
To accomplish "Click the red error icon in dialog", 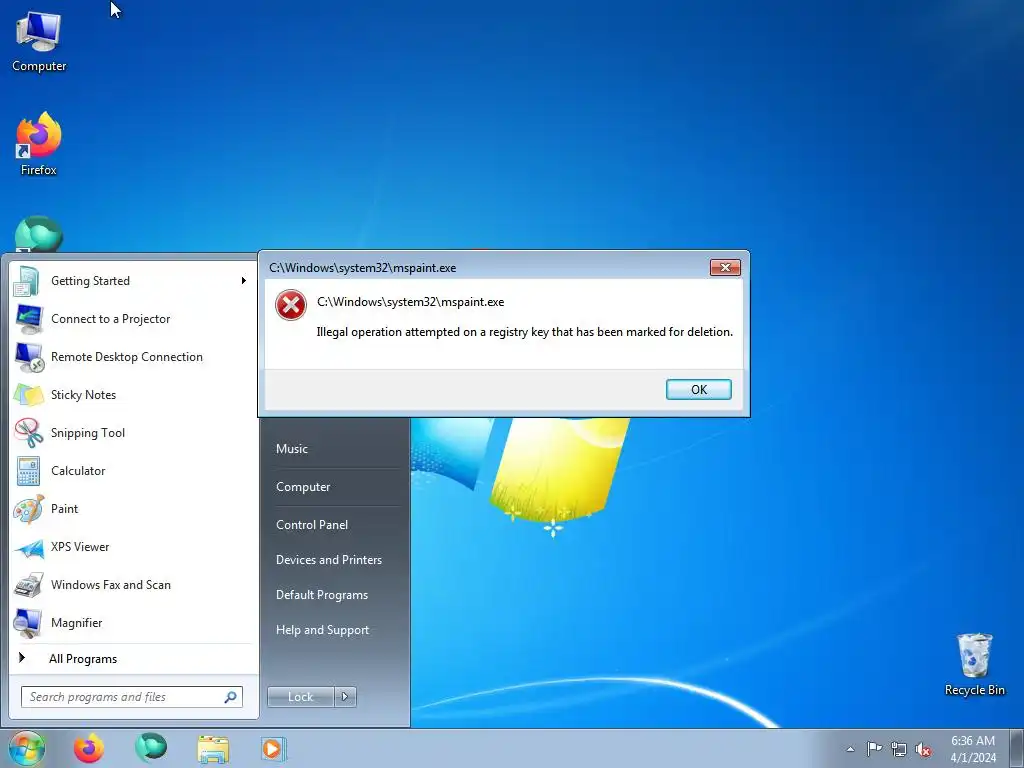I will pyautogui.click(x=291, y=305).
